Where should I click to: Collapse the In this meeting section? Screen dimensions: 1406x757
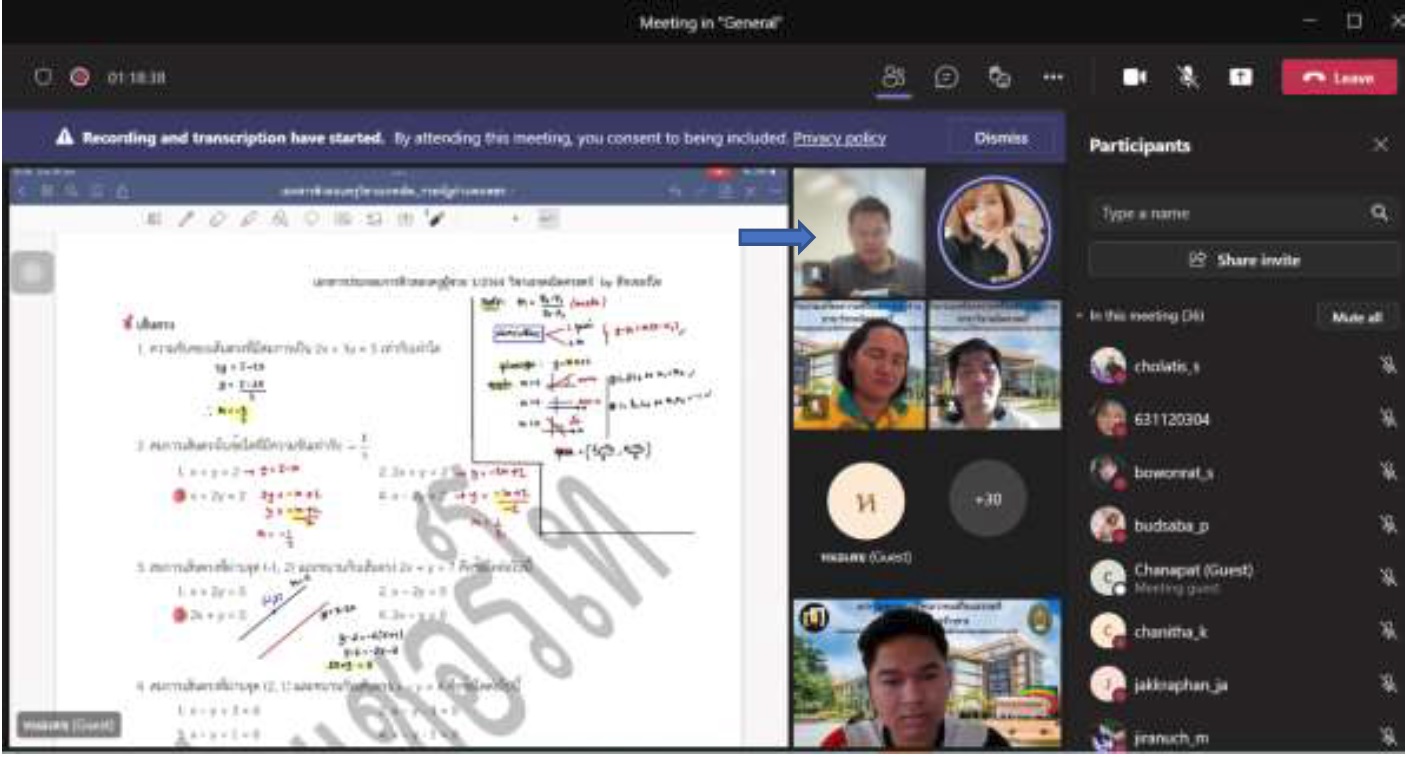[1080, 316]
